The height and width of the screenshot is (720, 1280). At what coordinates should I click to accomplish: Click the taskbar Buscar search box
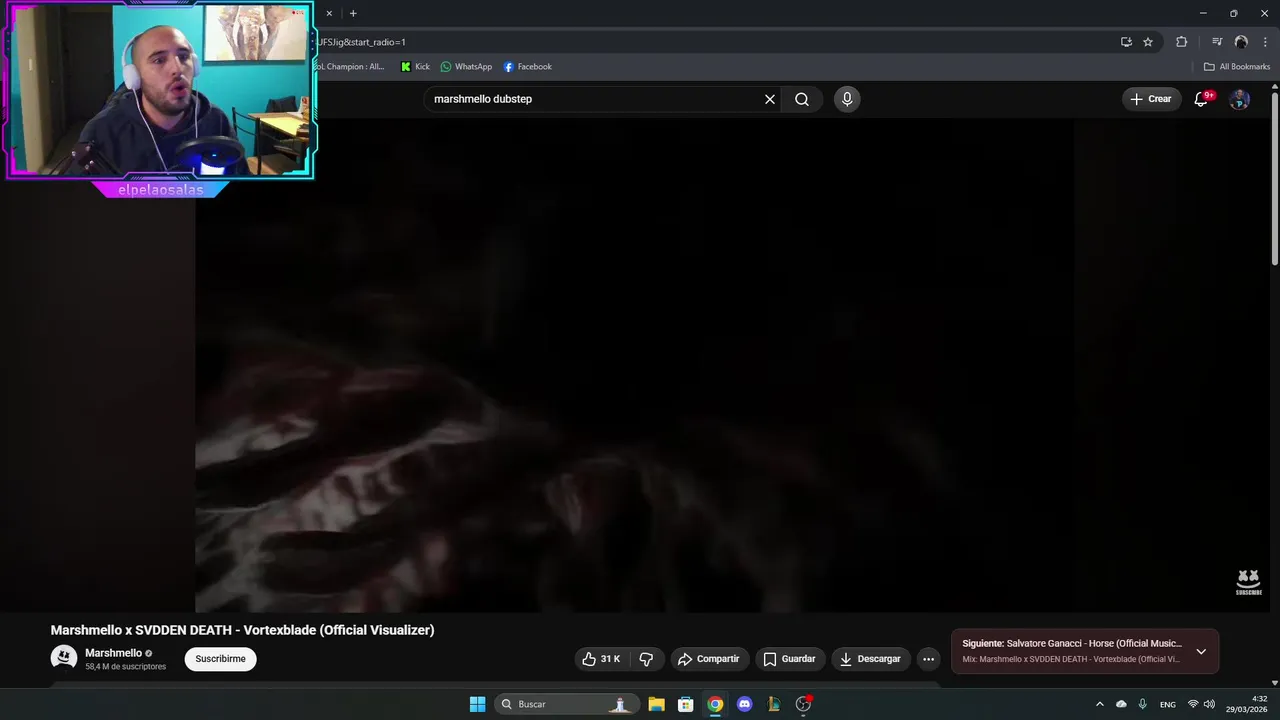pyautogui.click(x=567, y=704)
